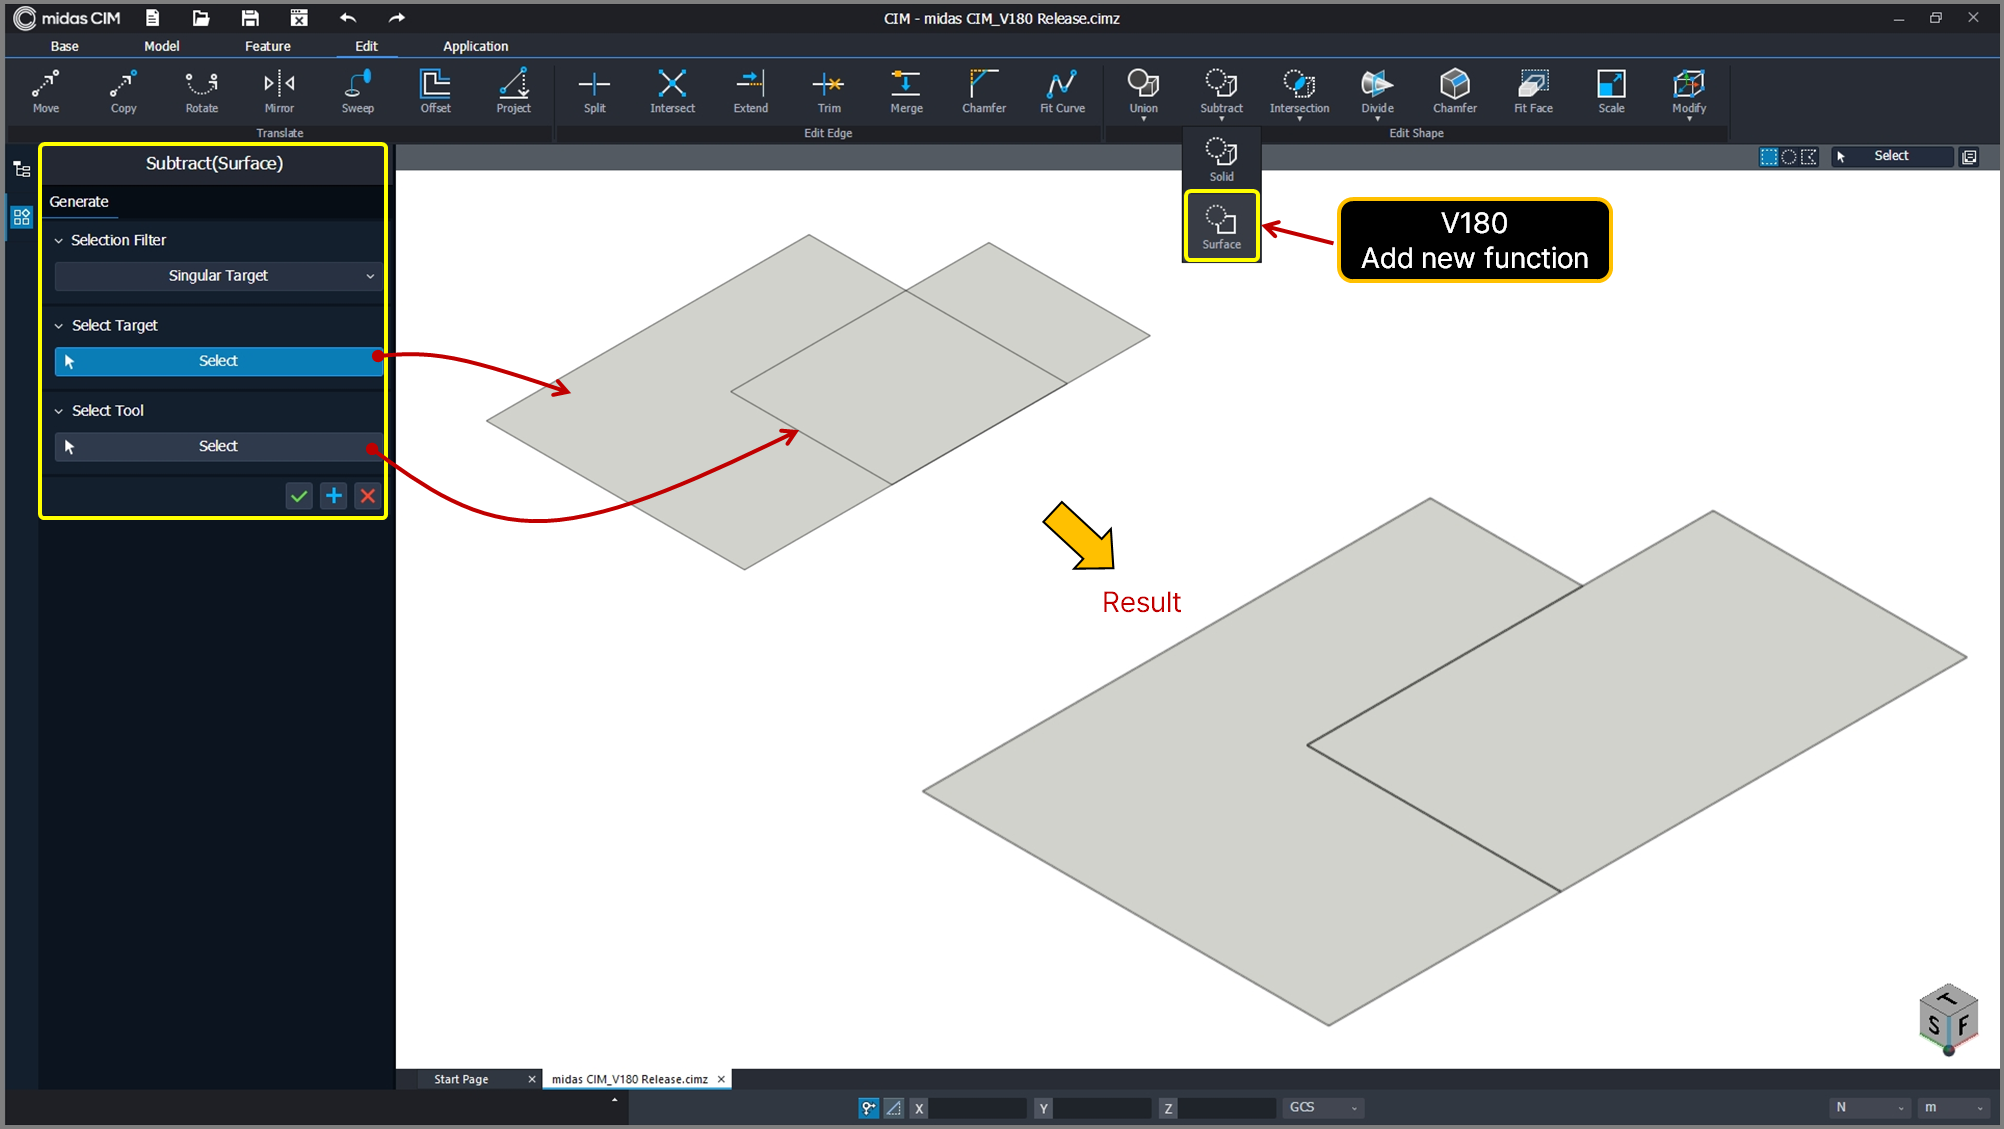Image resolution: width=2004 pixels, height=1129 pixels.
Task: Open the Model ribbon tab
Action: pos(162,46)
